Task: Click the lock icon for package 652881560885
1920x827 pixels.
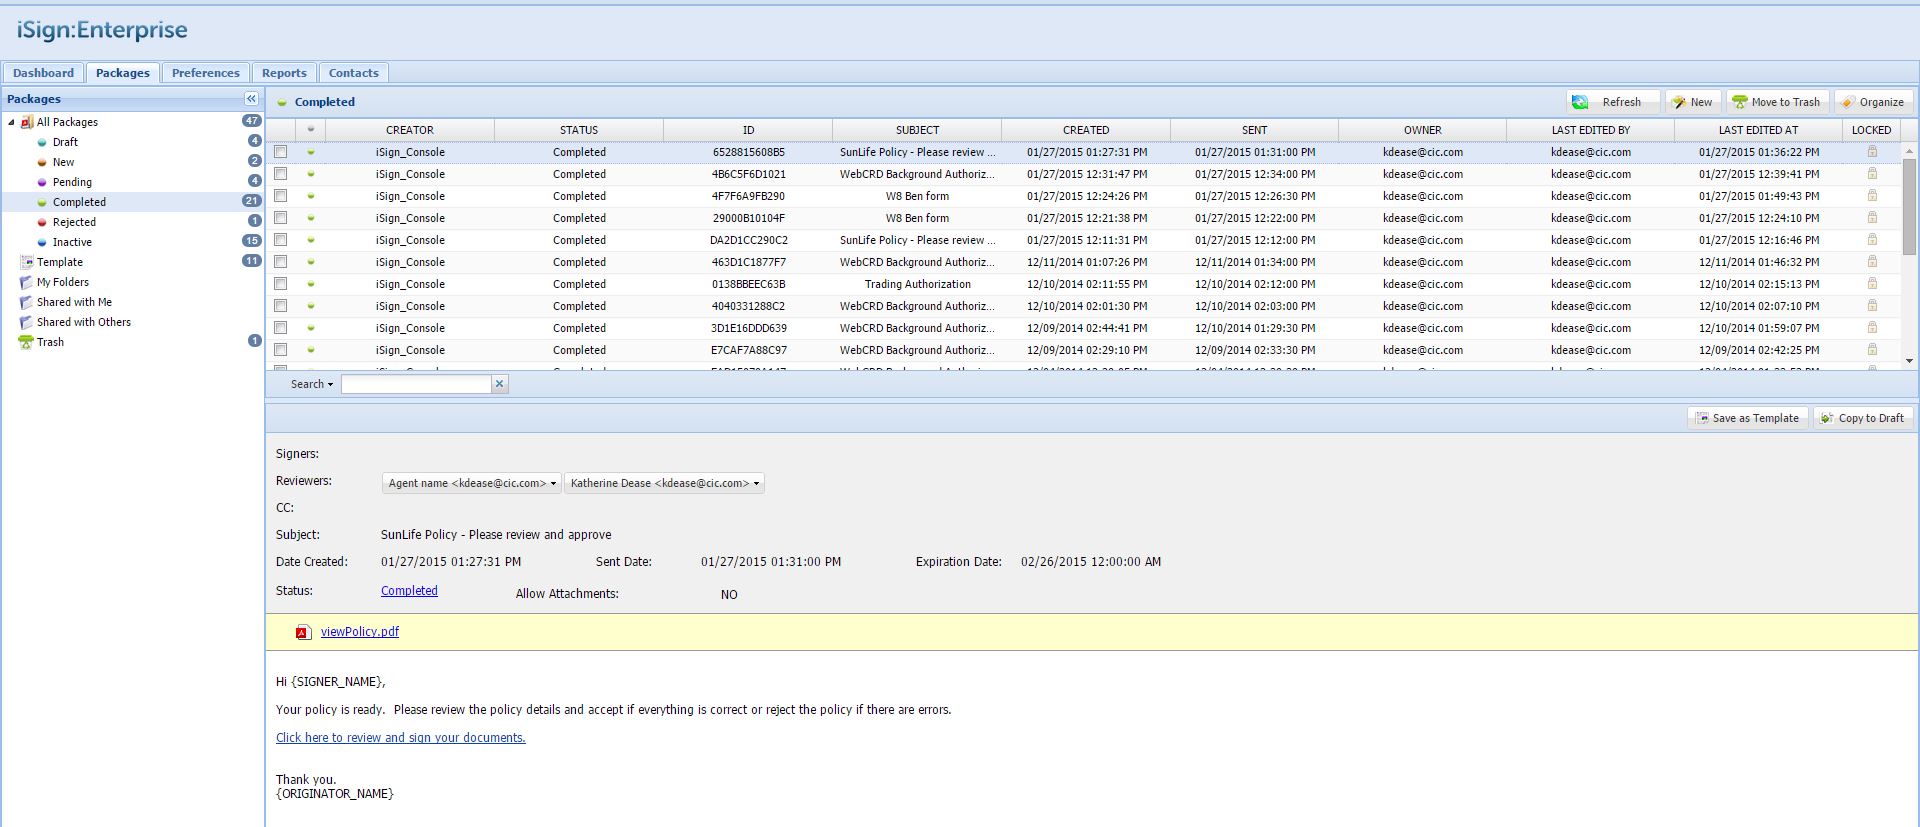Action: pos(1872,152)
